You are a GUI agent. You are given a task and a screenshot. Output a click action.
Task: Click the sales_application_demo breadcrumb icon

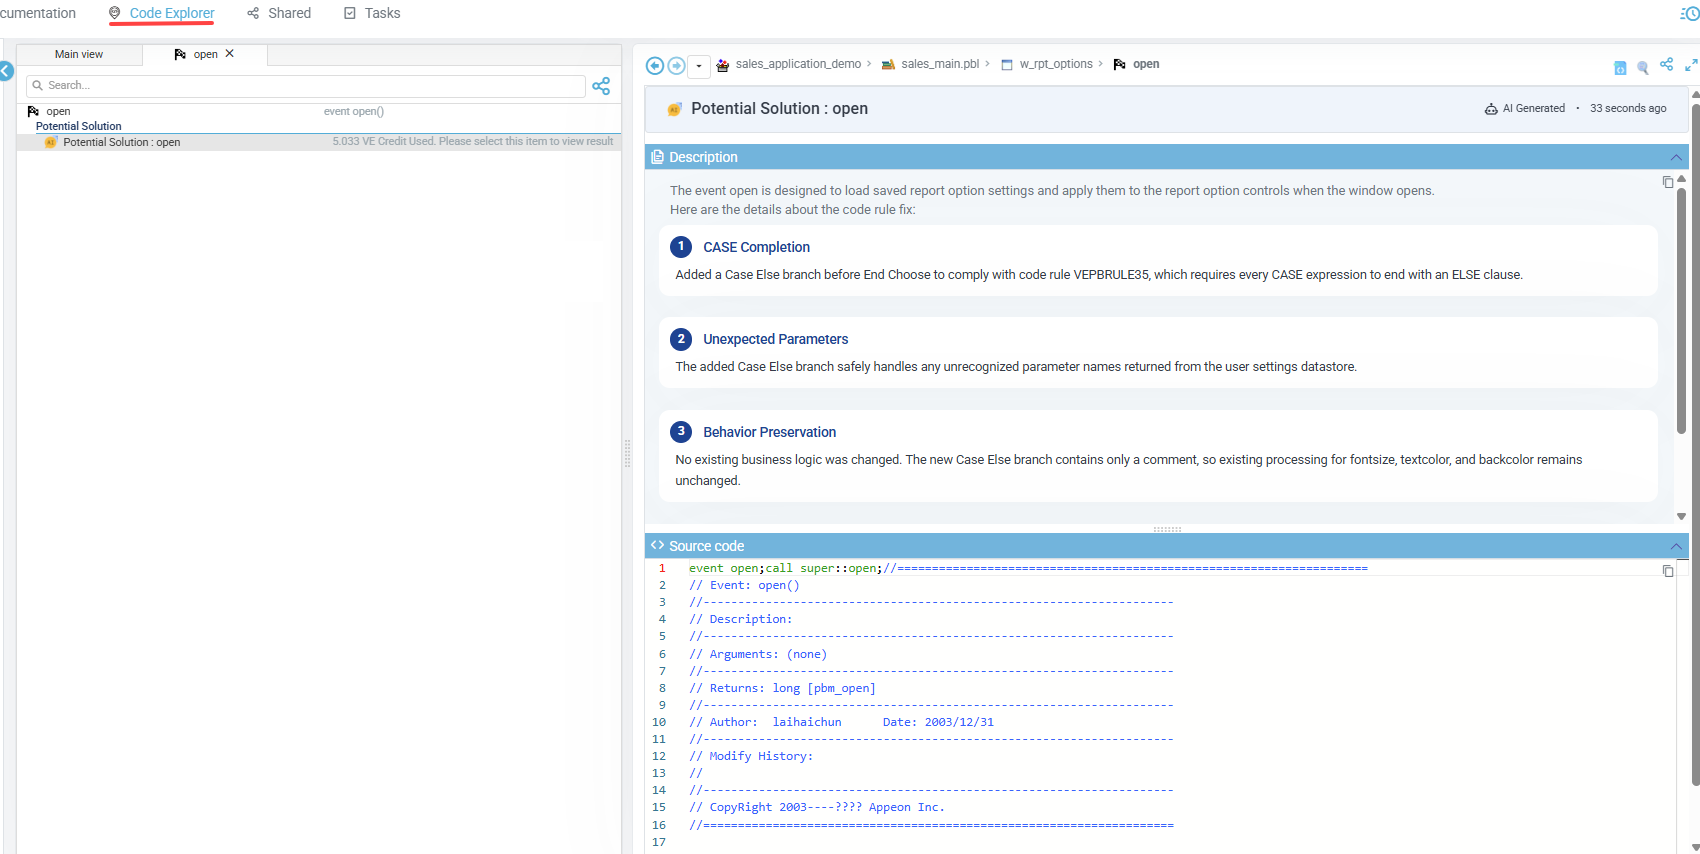coord(723,65)
